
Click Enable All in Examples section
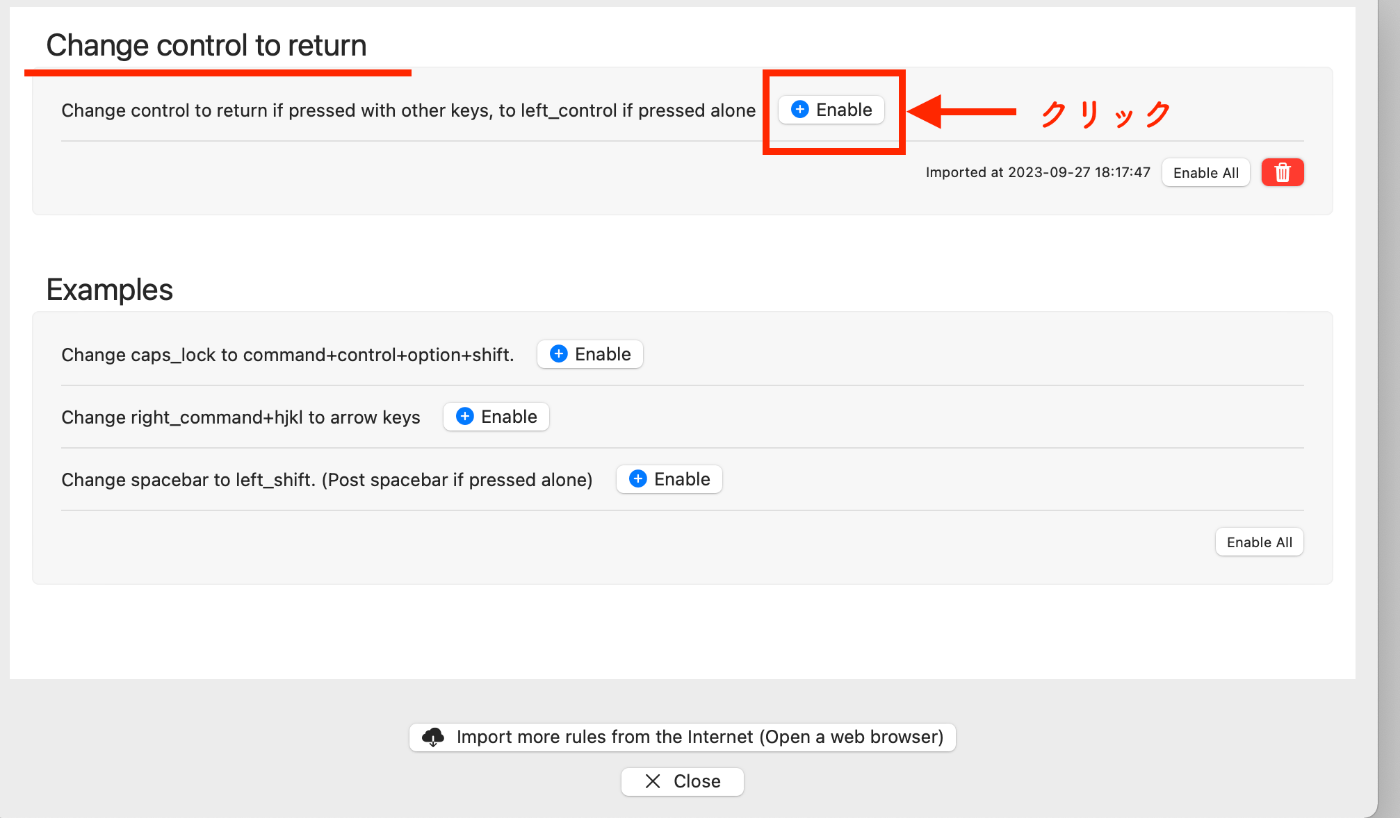click(x=1260, y=542)
